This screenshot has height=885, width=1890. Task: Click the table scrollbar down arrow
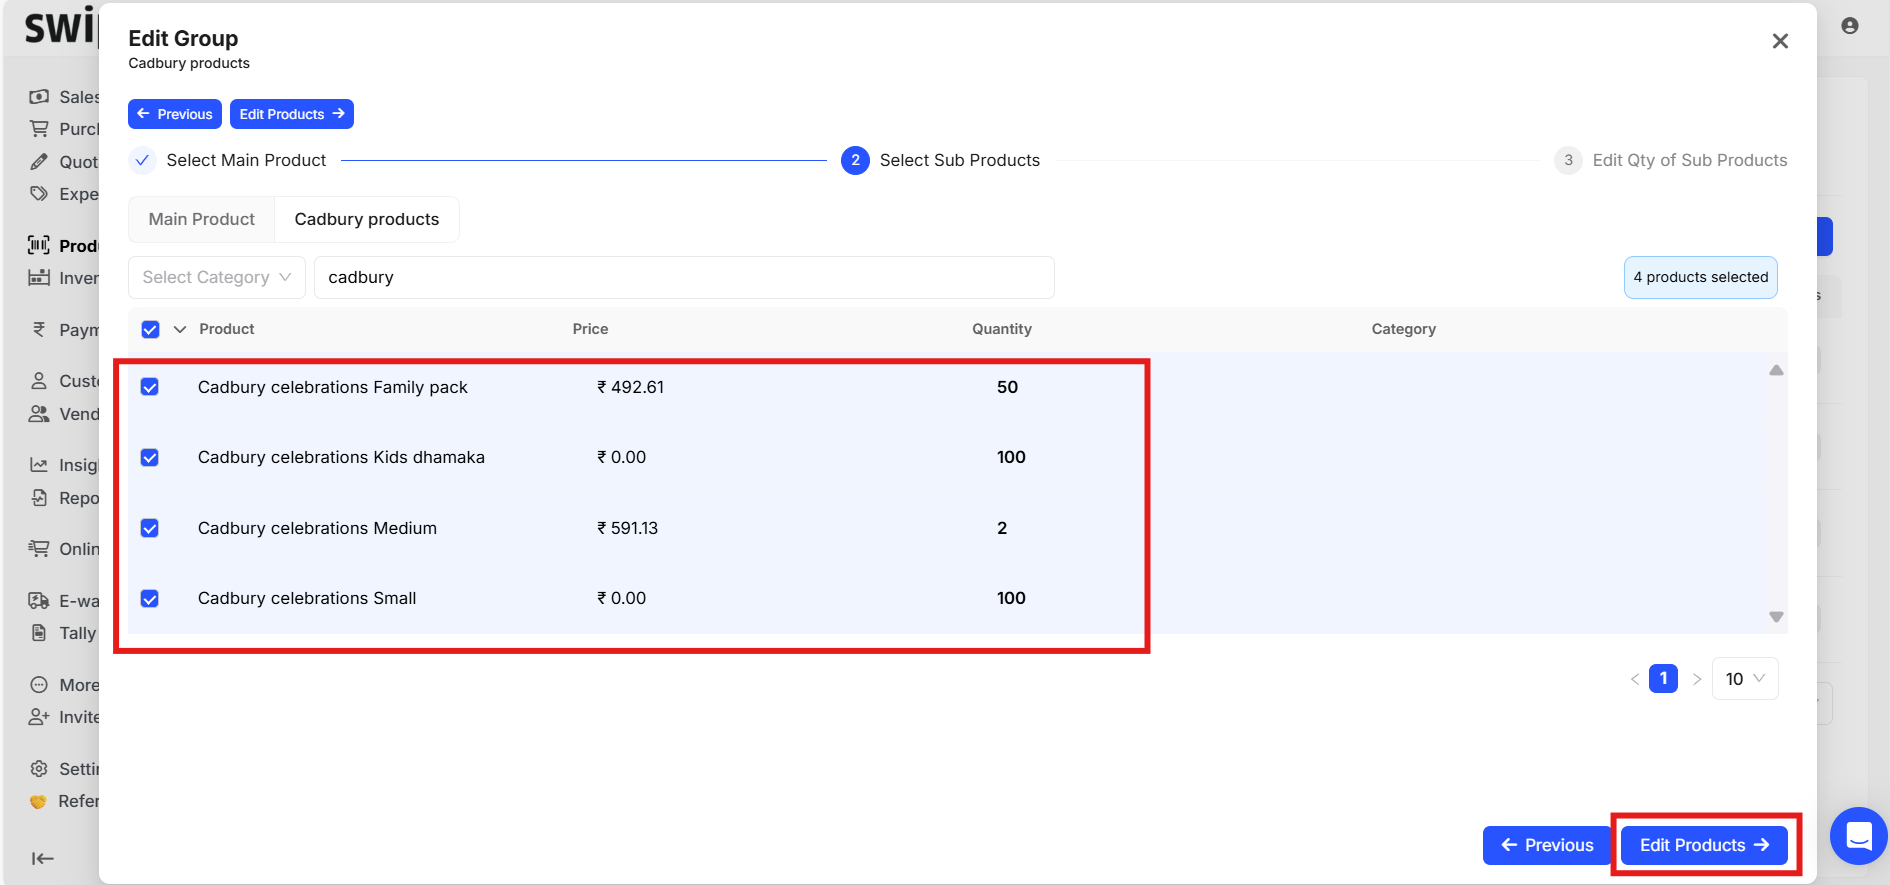pyautogui.click(x=1776, y=617)
